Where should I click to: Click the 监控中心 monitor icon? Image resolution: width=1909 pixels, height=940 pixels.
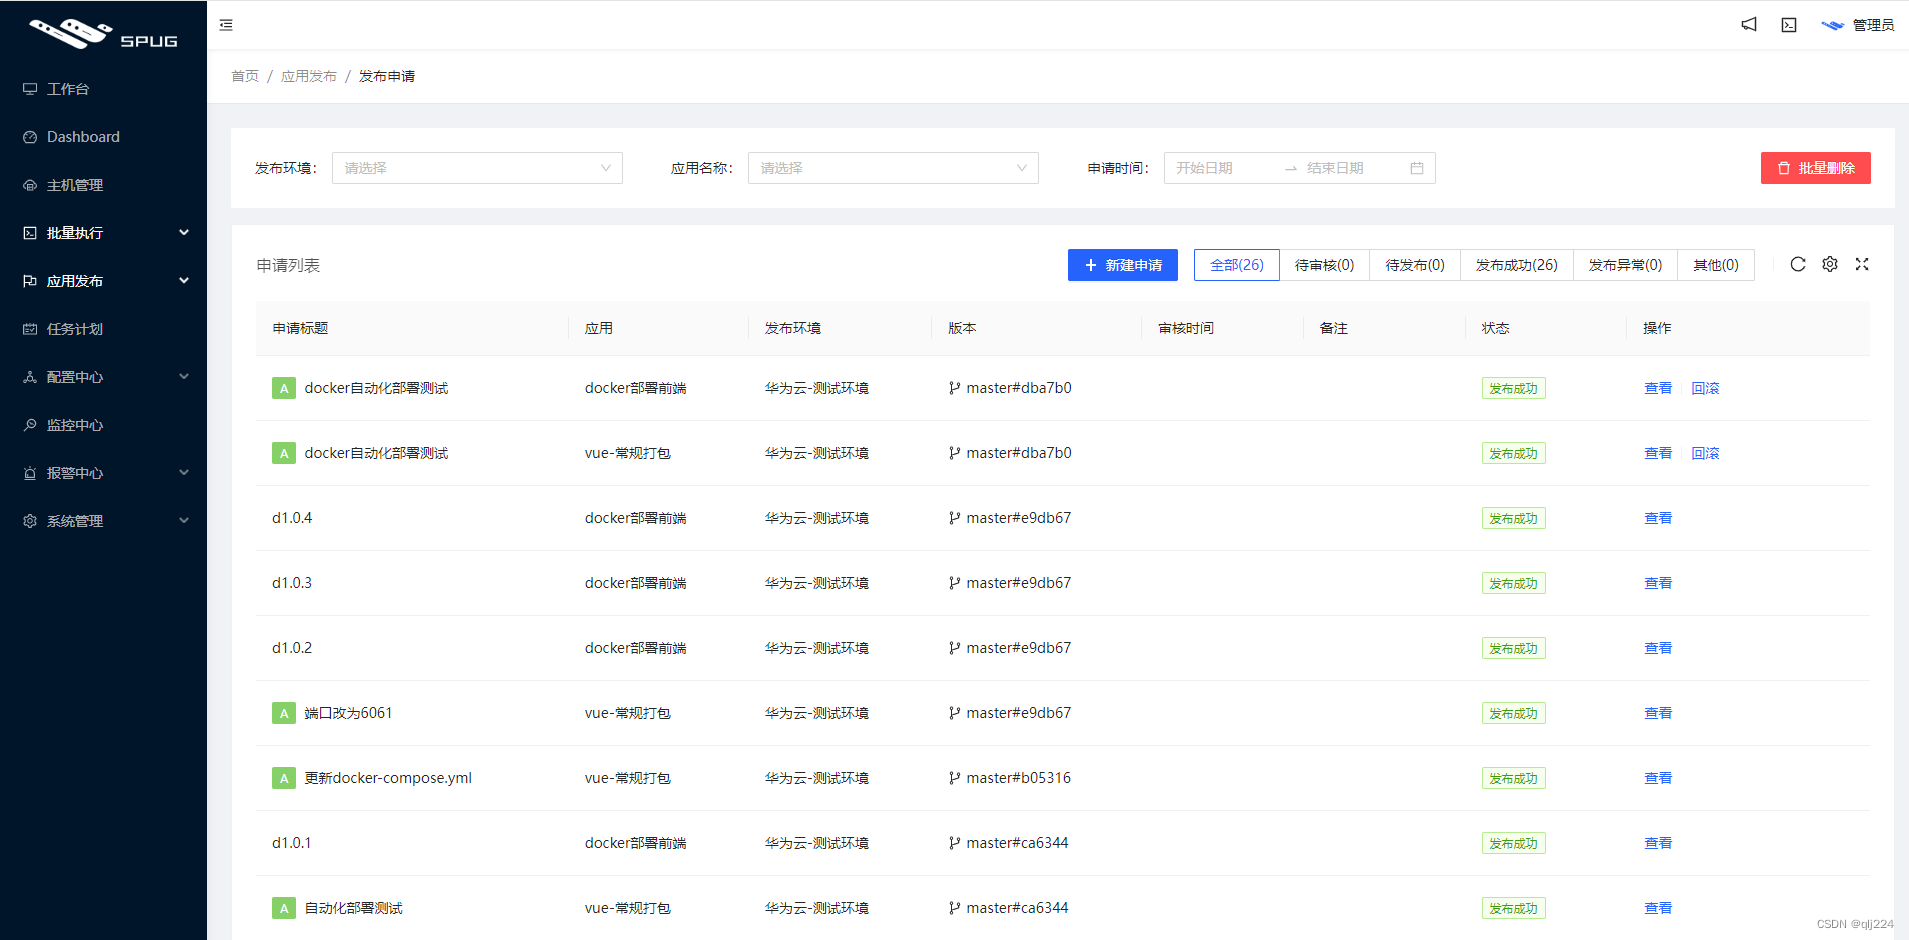pos(30,425)
